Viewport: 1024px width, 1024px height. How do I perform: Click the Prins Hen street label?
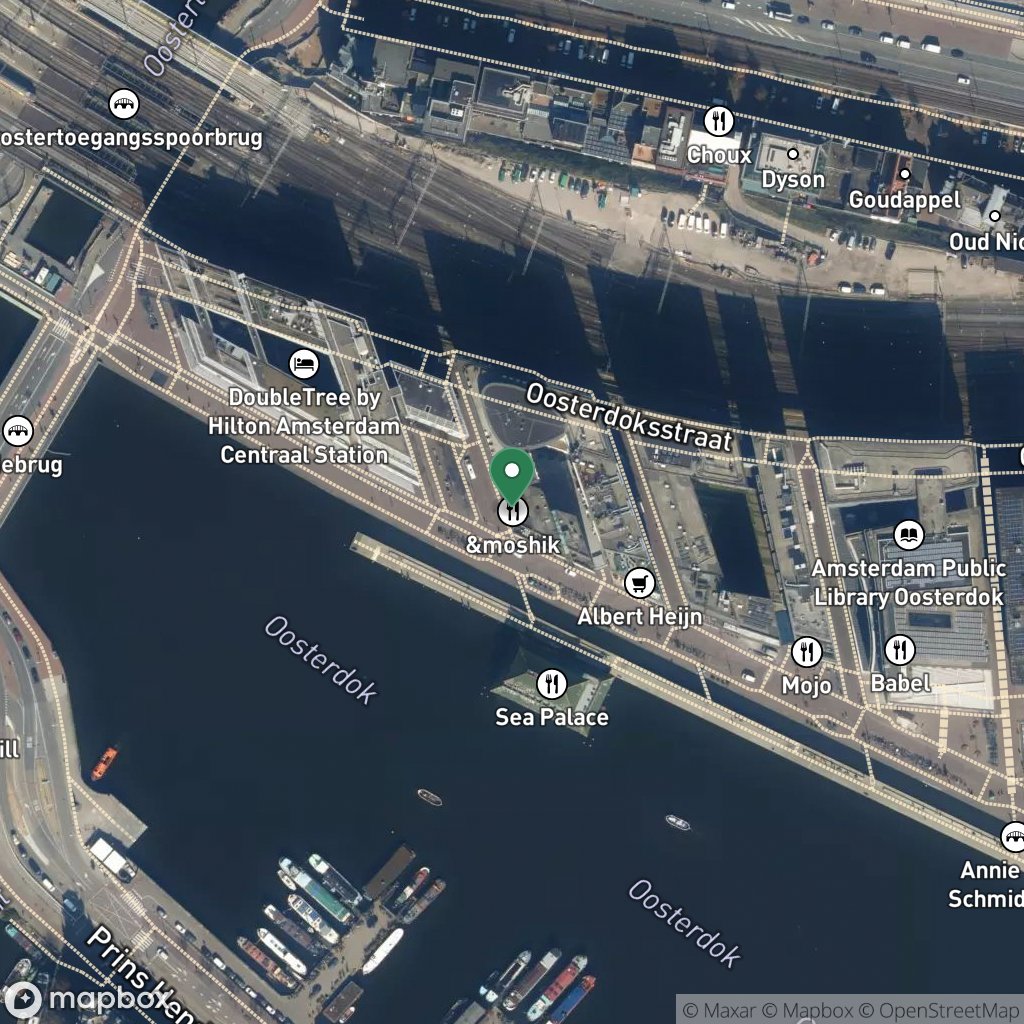pyautogui.click(x=140, y=973)
